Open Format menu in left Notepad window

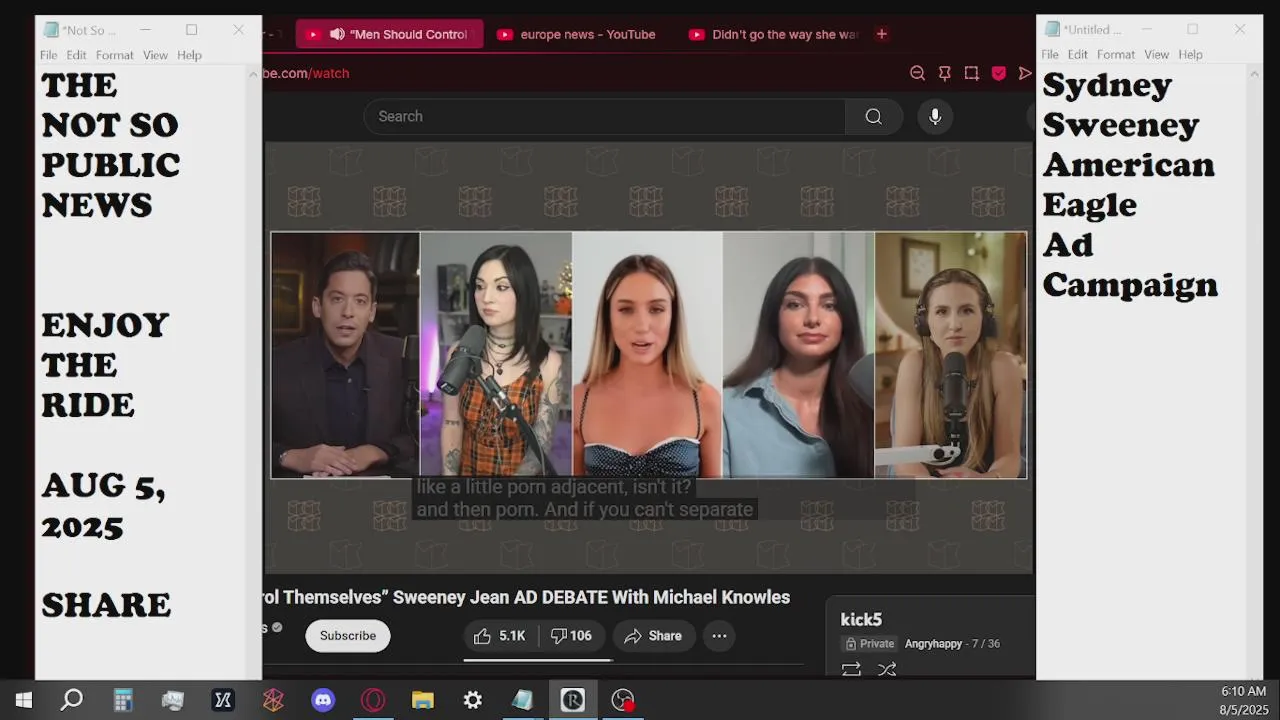pyautogui.click(x=115, y=55)
